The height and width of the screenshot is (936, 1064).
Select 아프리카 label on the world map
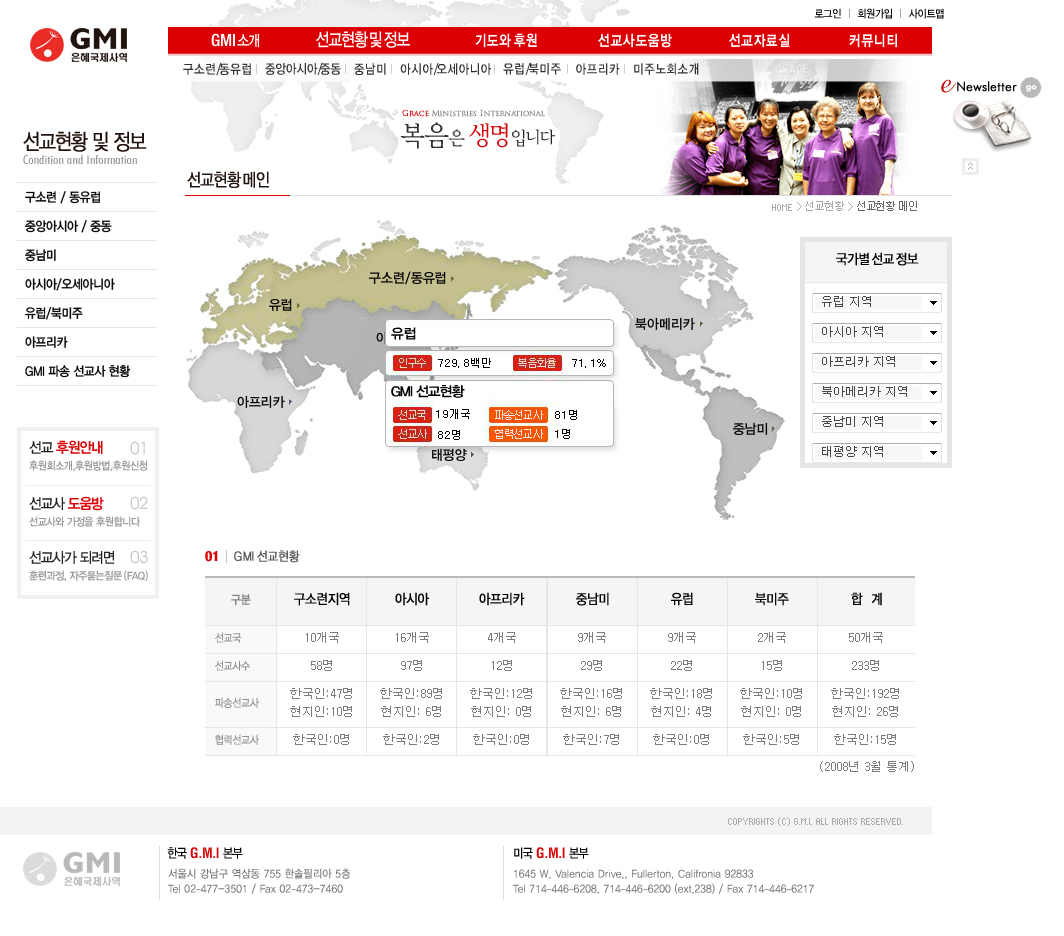pos(264,402)
